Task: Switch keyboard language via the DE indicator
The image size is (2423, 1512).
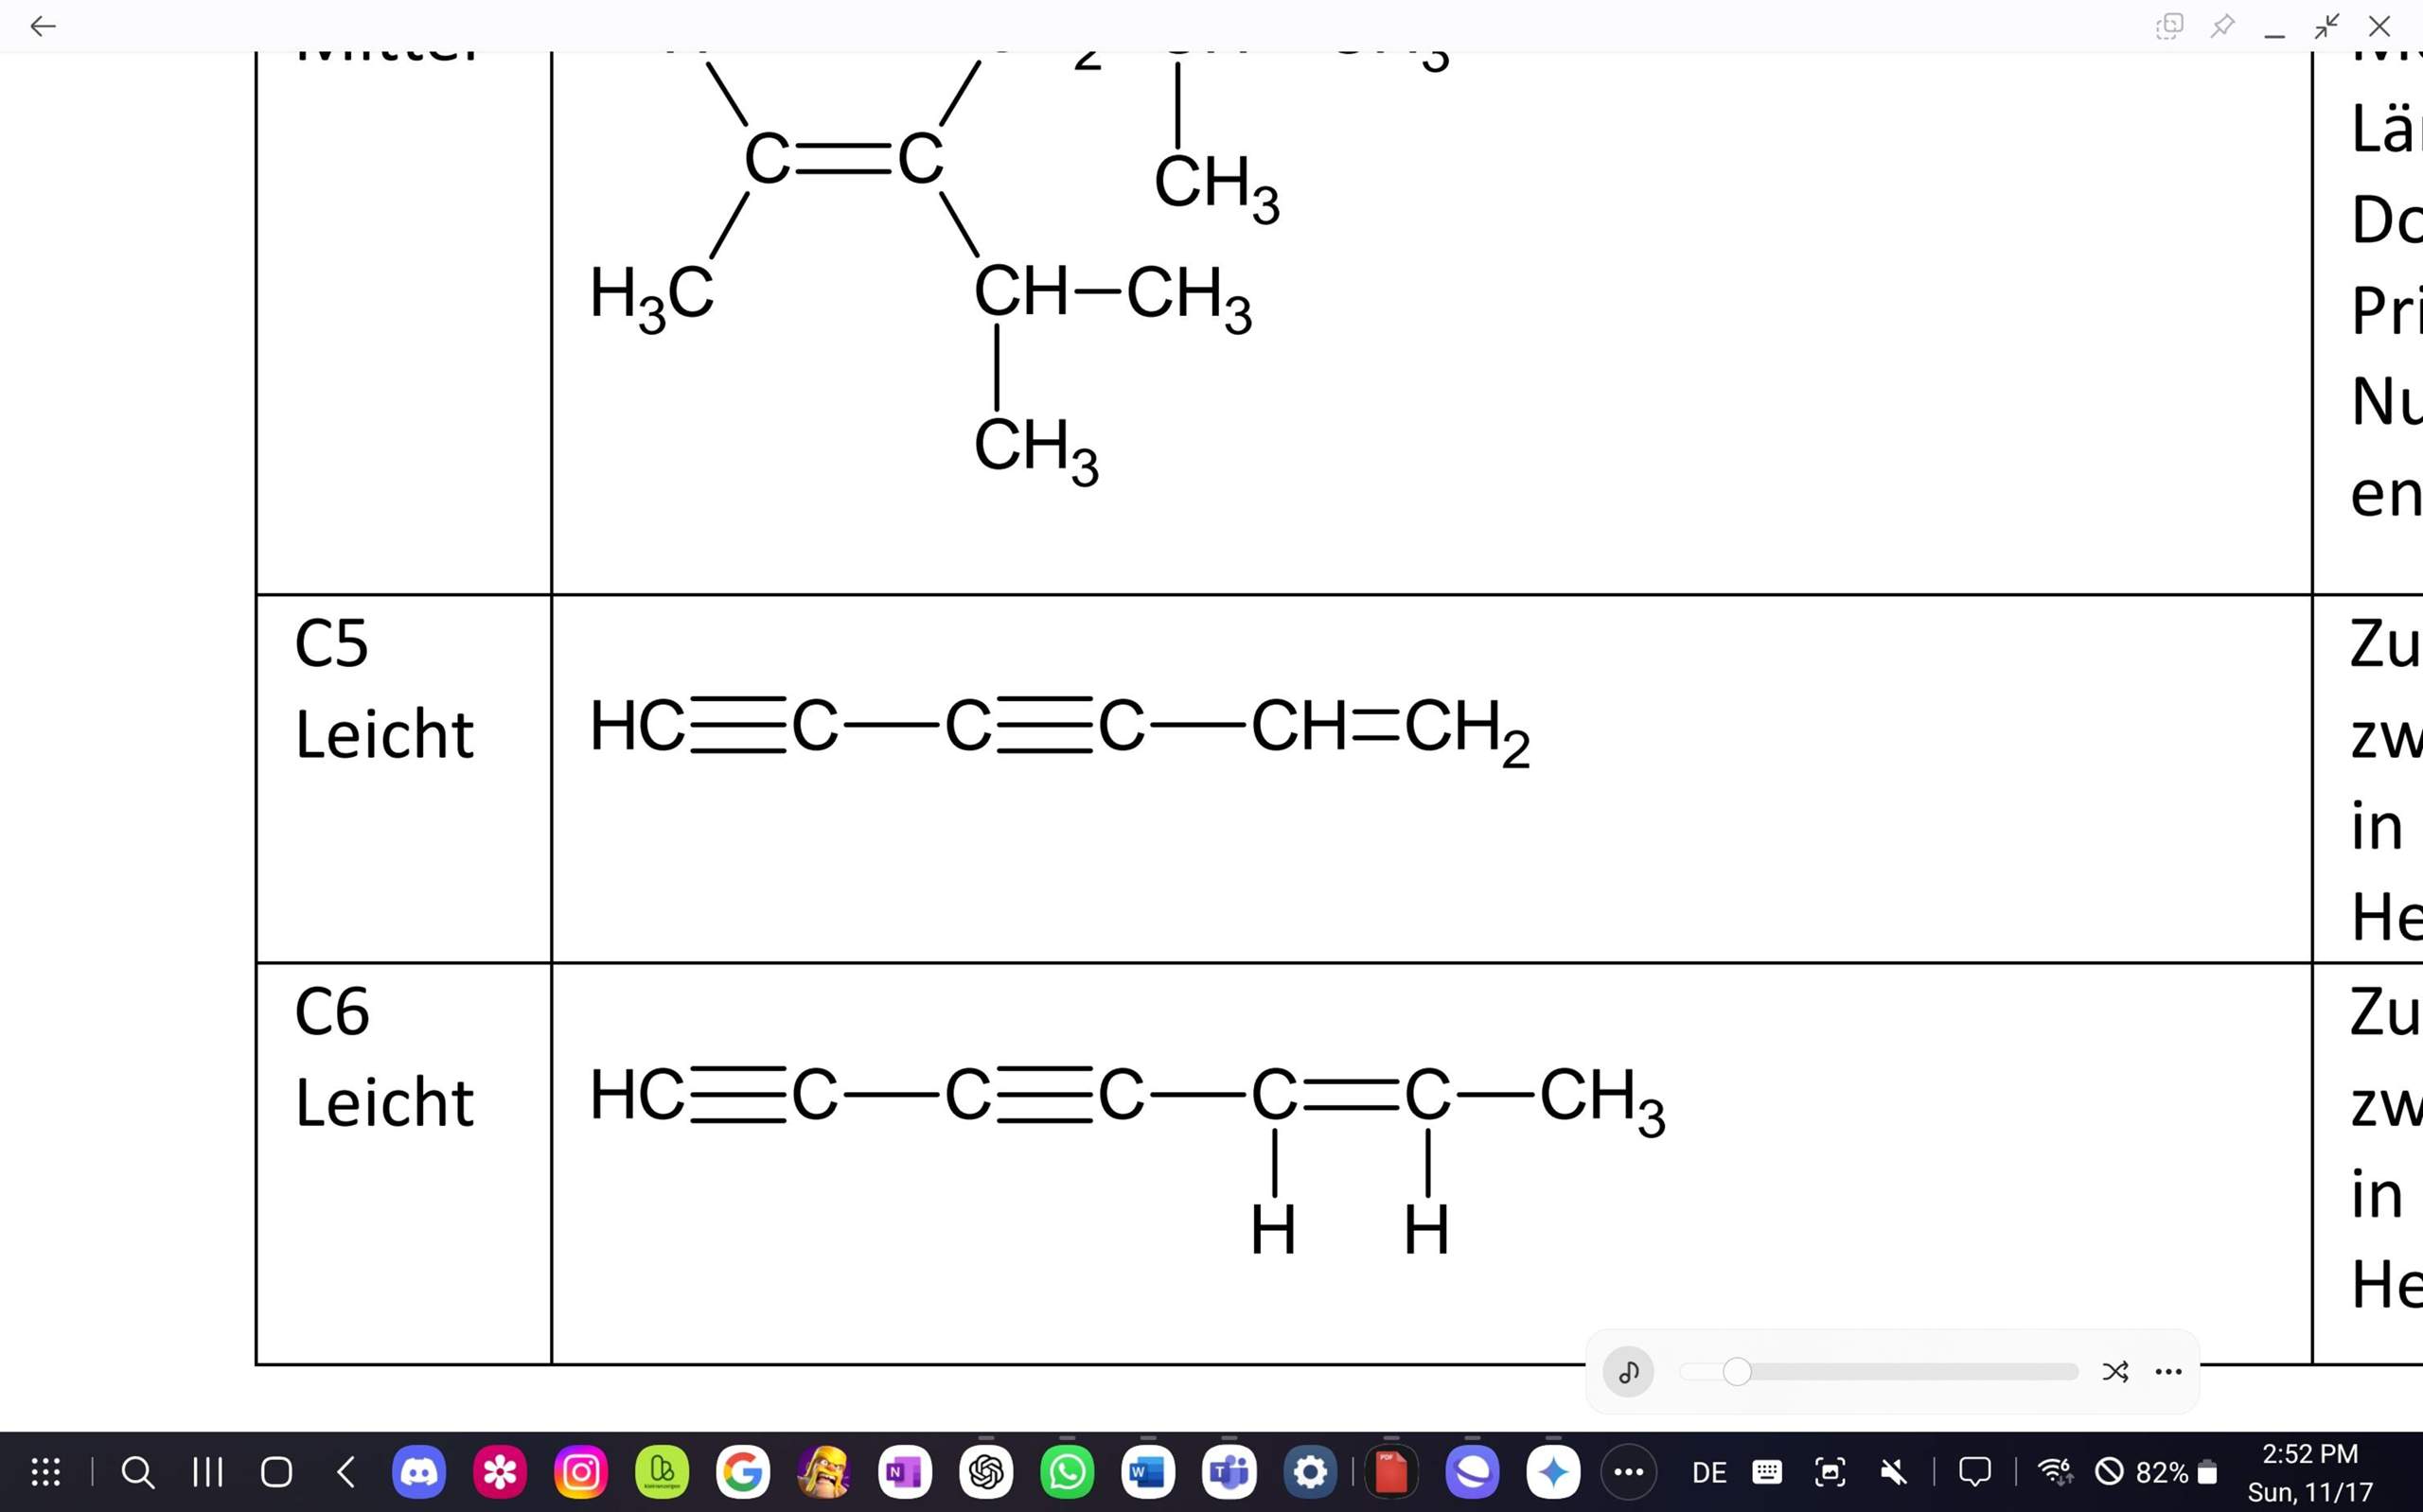Action: pyautogui.click(x=1708, y=1471)
